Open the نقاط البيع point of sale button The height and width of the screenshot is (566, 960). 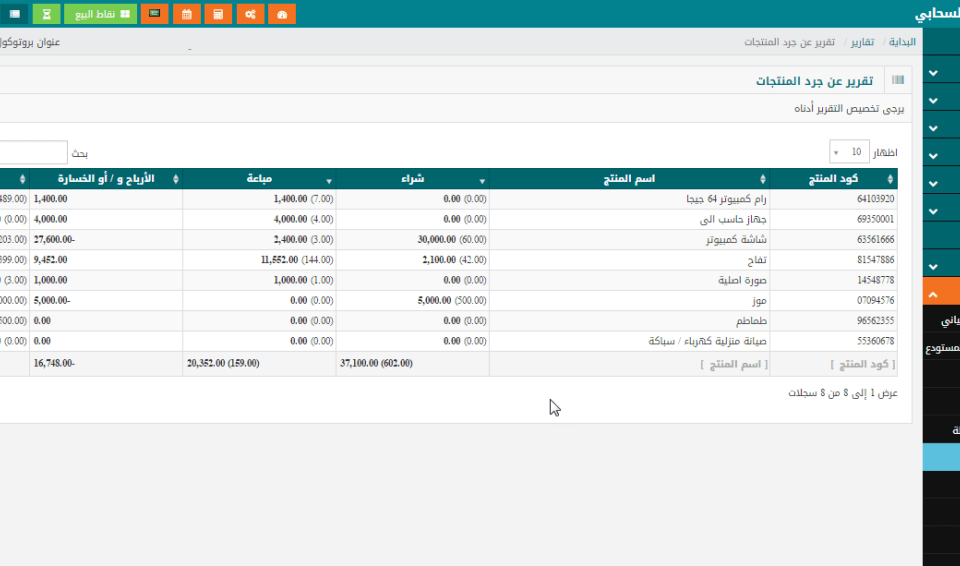[x=101, y=14]
